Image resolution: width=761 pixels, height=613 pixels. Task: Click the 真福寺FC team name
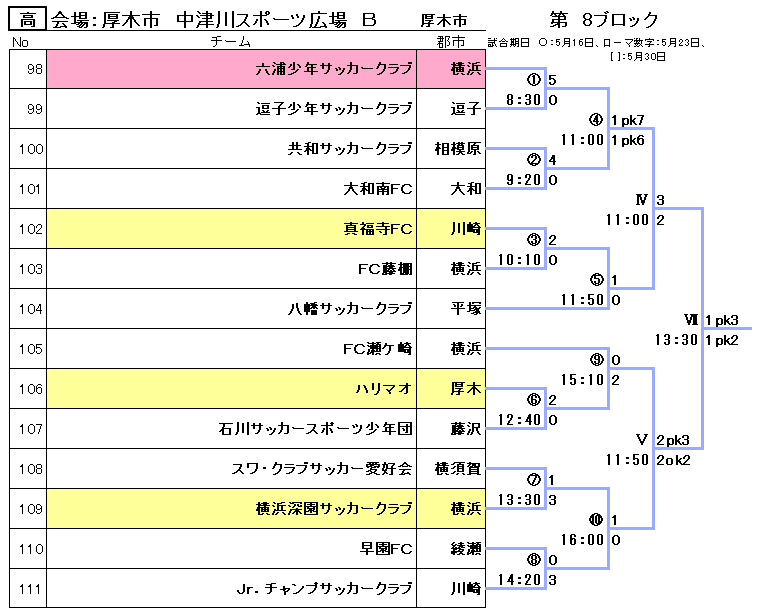coord(378,229)
